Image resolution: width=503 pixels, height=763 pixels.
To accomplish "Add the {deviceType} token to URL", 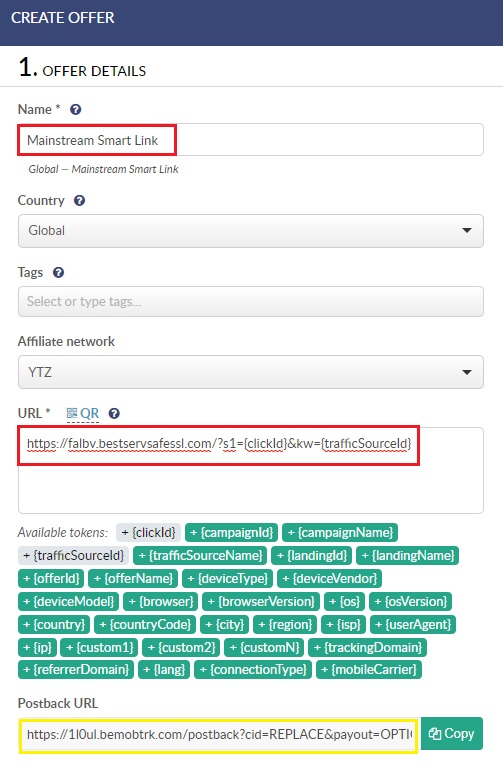I will pyautogui.click(x=228, y=578).
